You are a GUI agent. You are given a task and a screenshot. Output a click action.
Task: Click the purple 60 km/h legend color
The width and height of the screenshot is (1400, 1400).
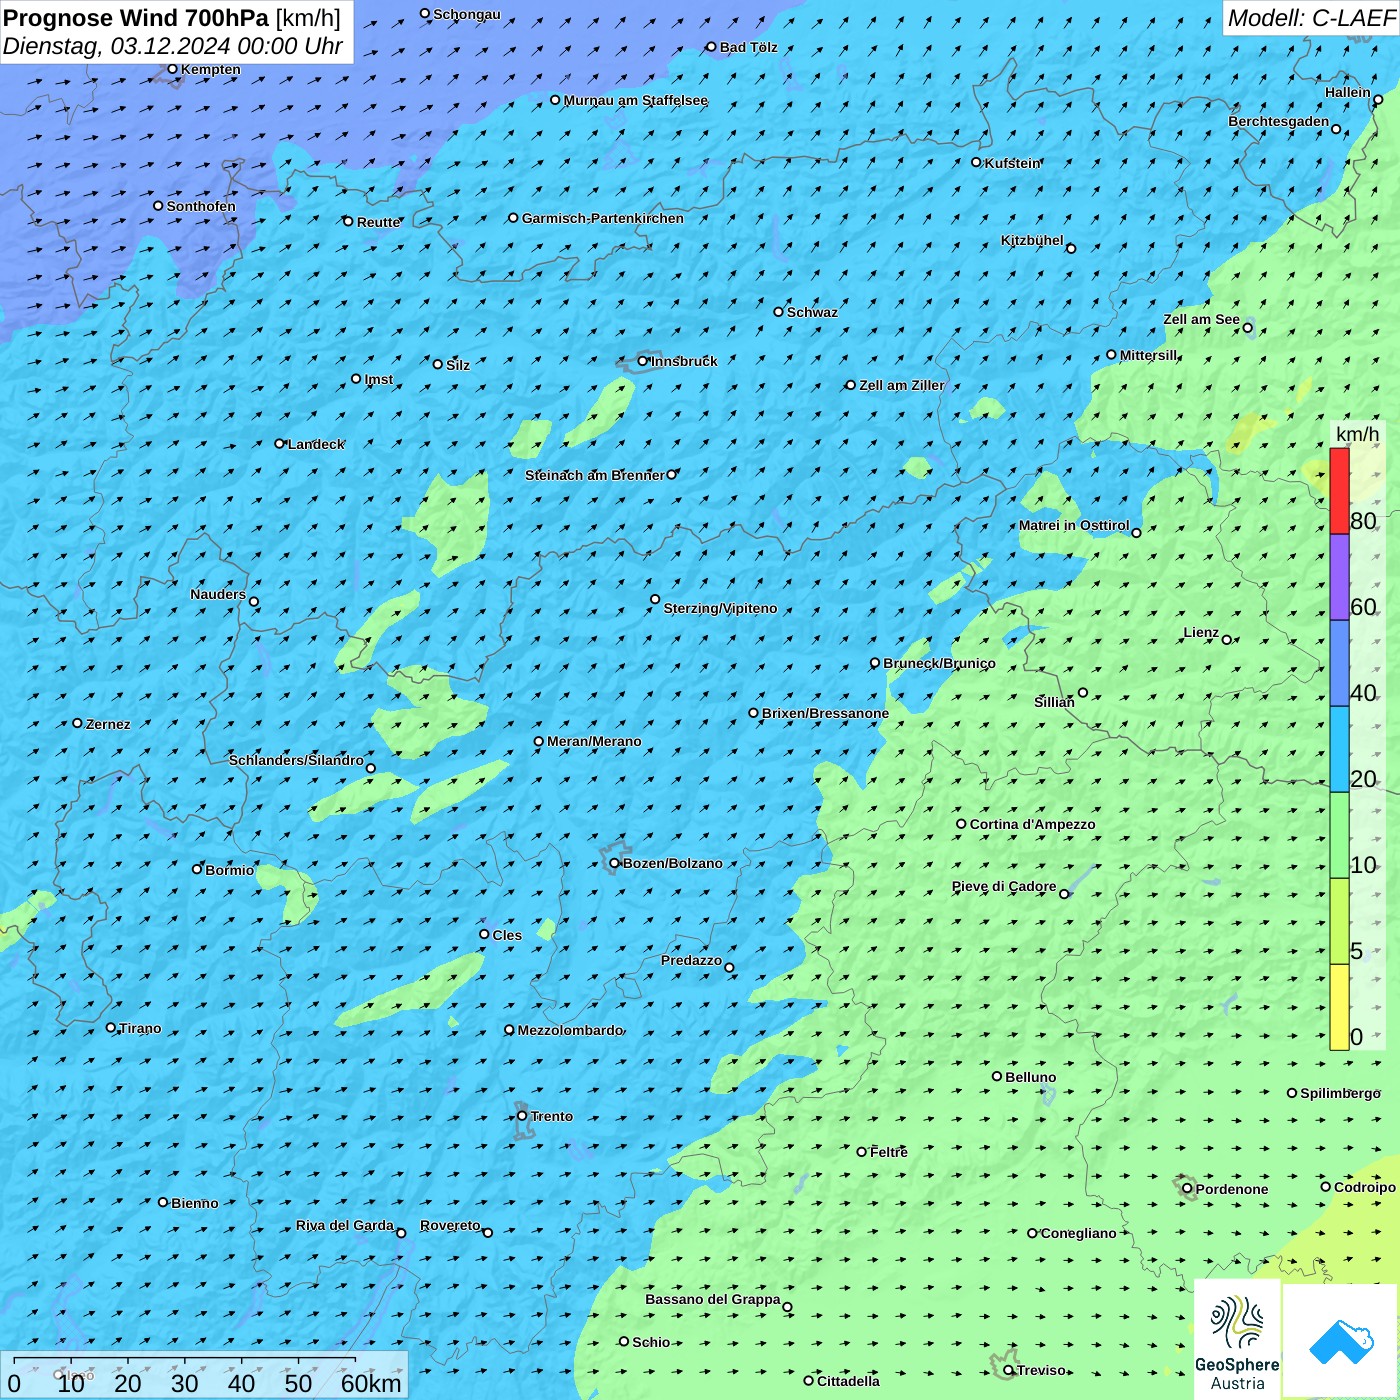1339,577
